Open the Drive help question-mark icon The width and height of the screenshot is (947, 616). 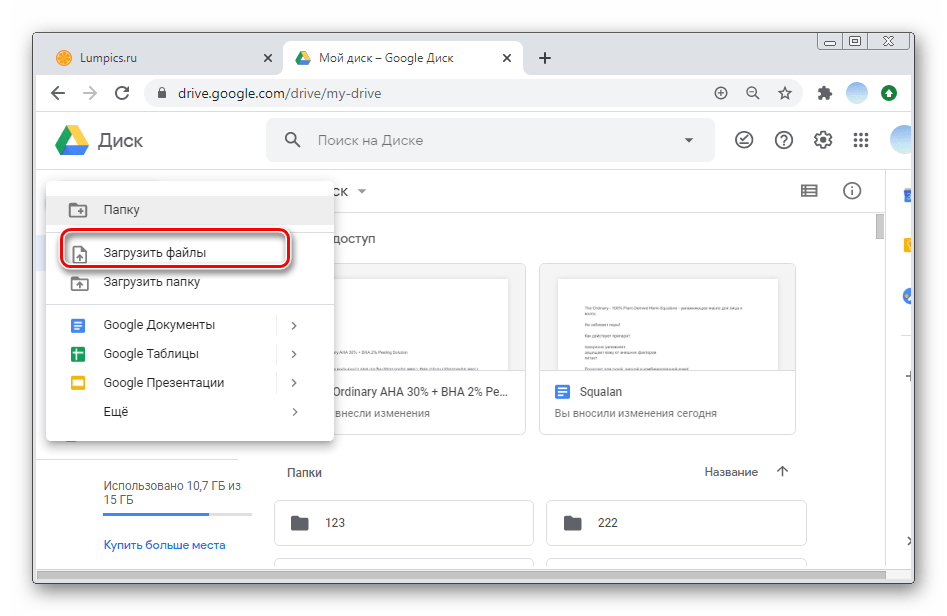[783, 140]
